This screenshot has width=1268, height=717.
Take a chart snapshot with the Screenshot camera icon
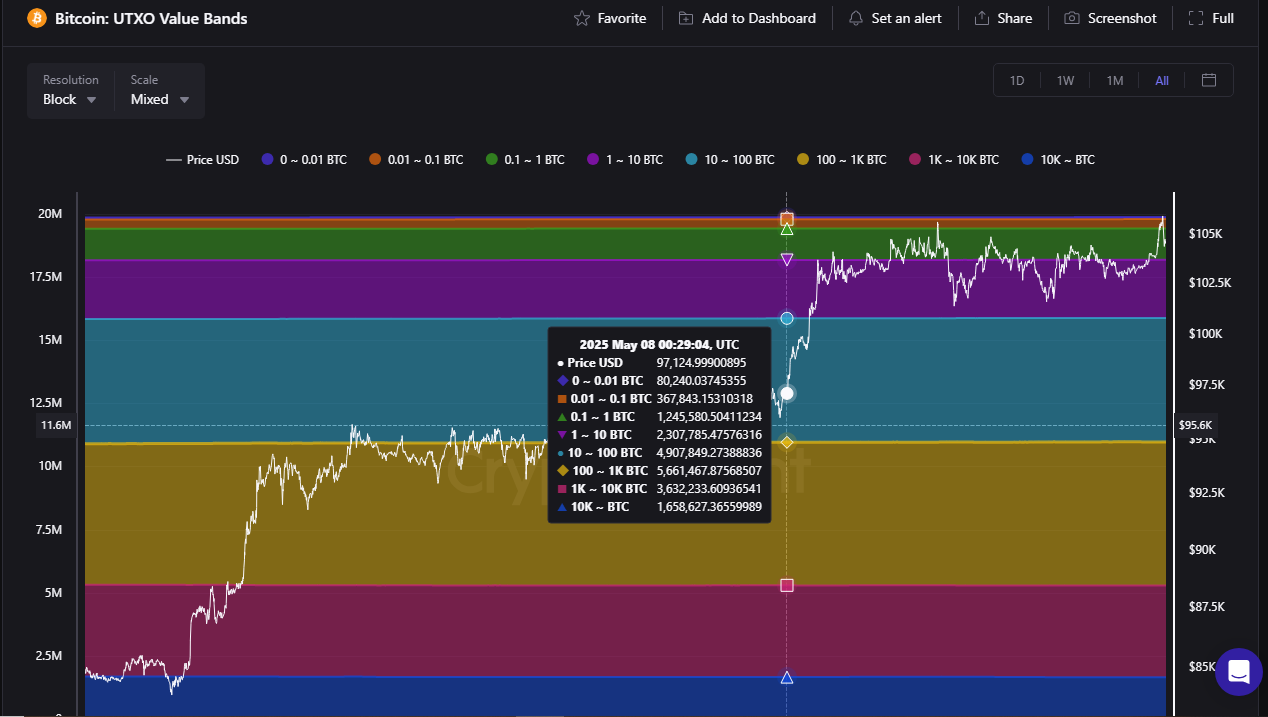click(1071, 18)
